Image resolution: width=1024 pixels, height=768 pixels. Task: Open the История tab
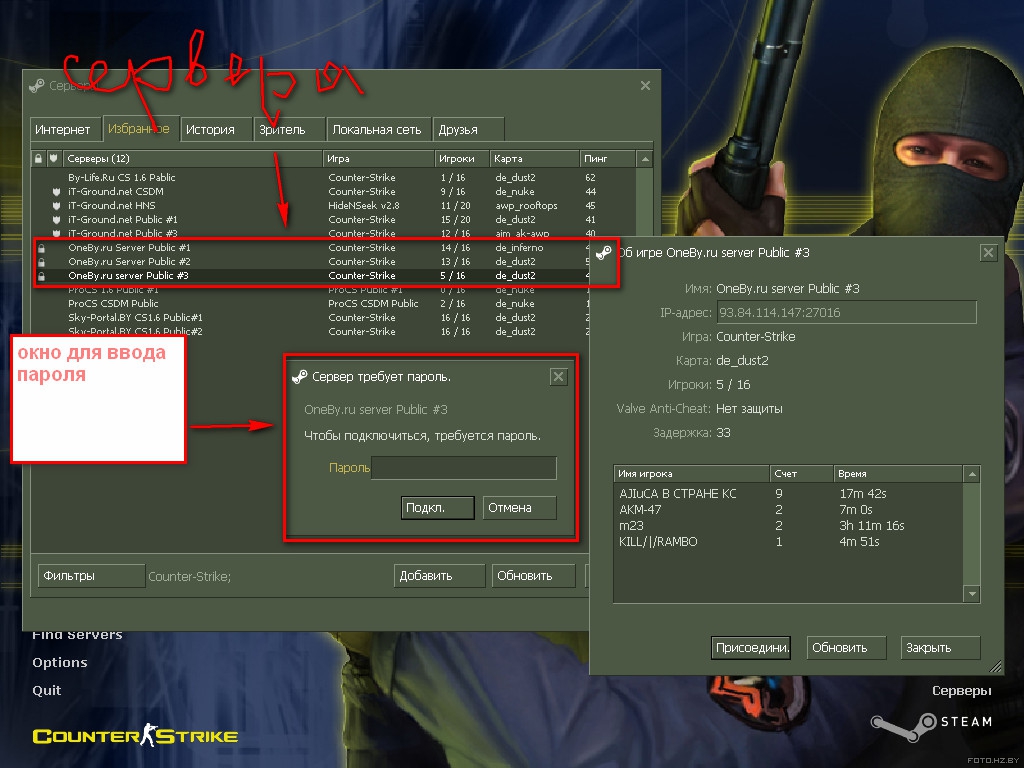coord(216,129)
